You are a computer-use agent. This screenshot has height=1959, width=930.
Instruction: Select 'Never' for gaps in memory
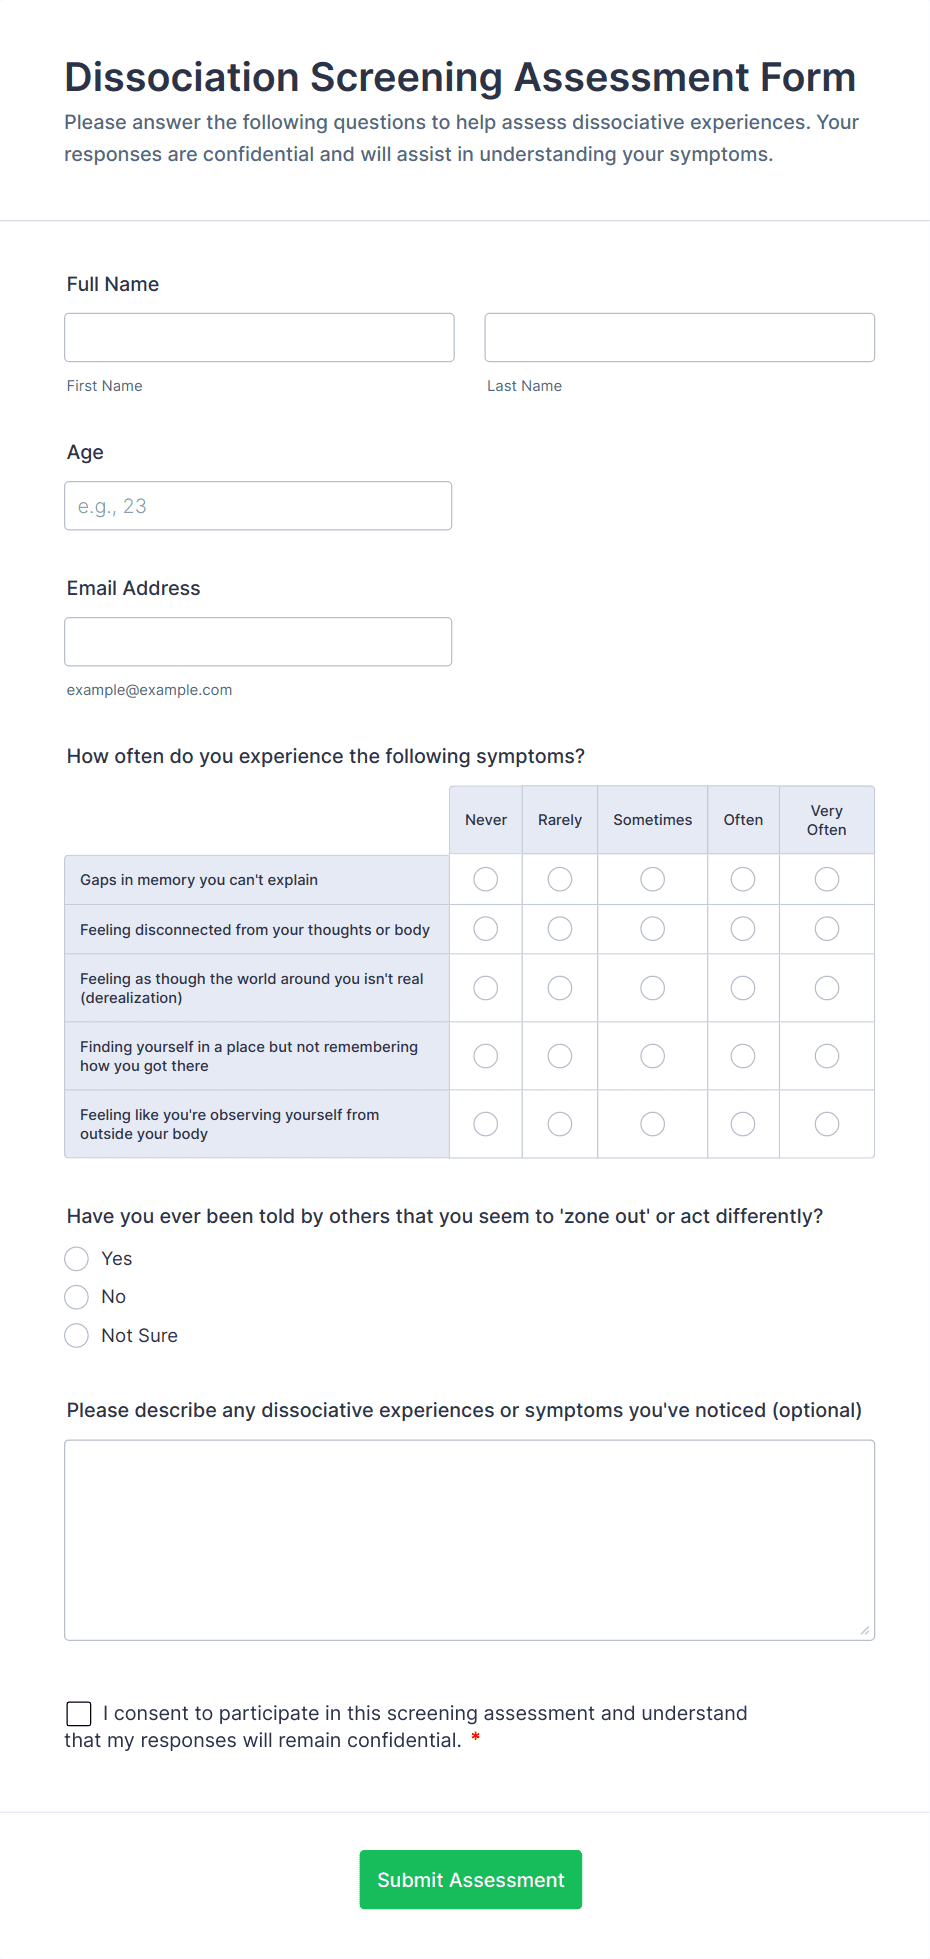click(485, 879)
